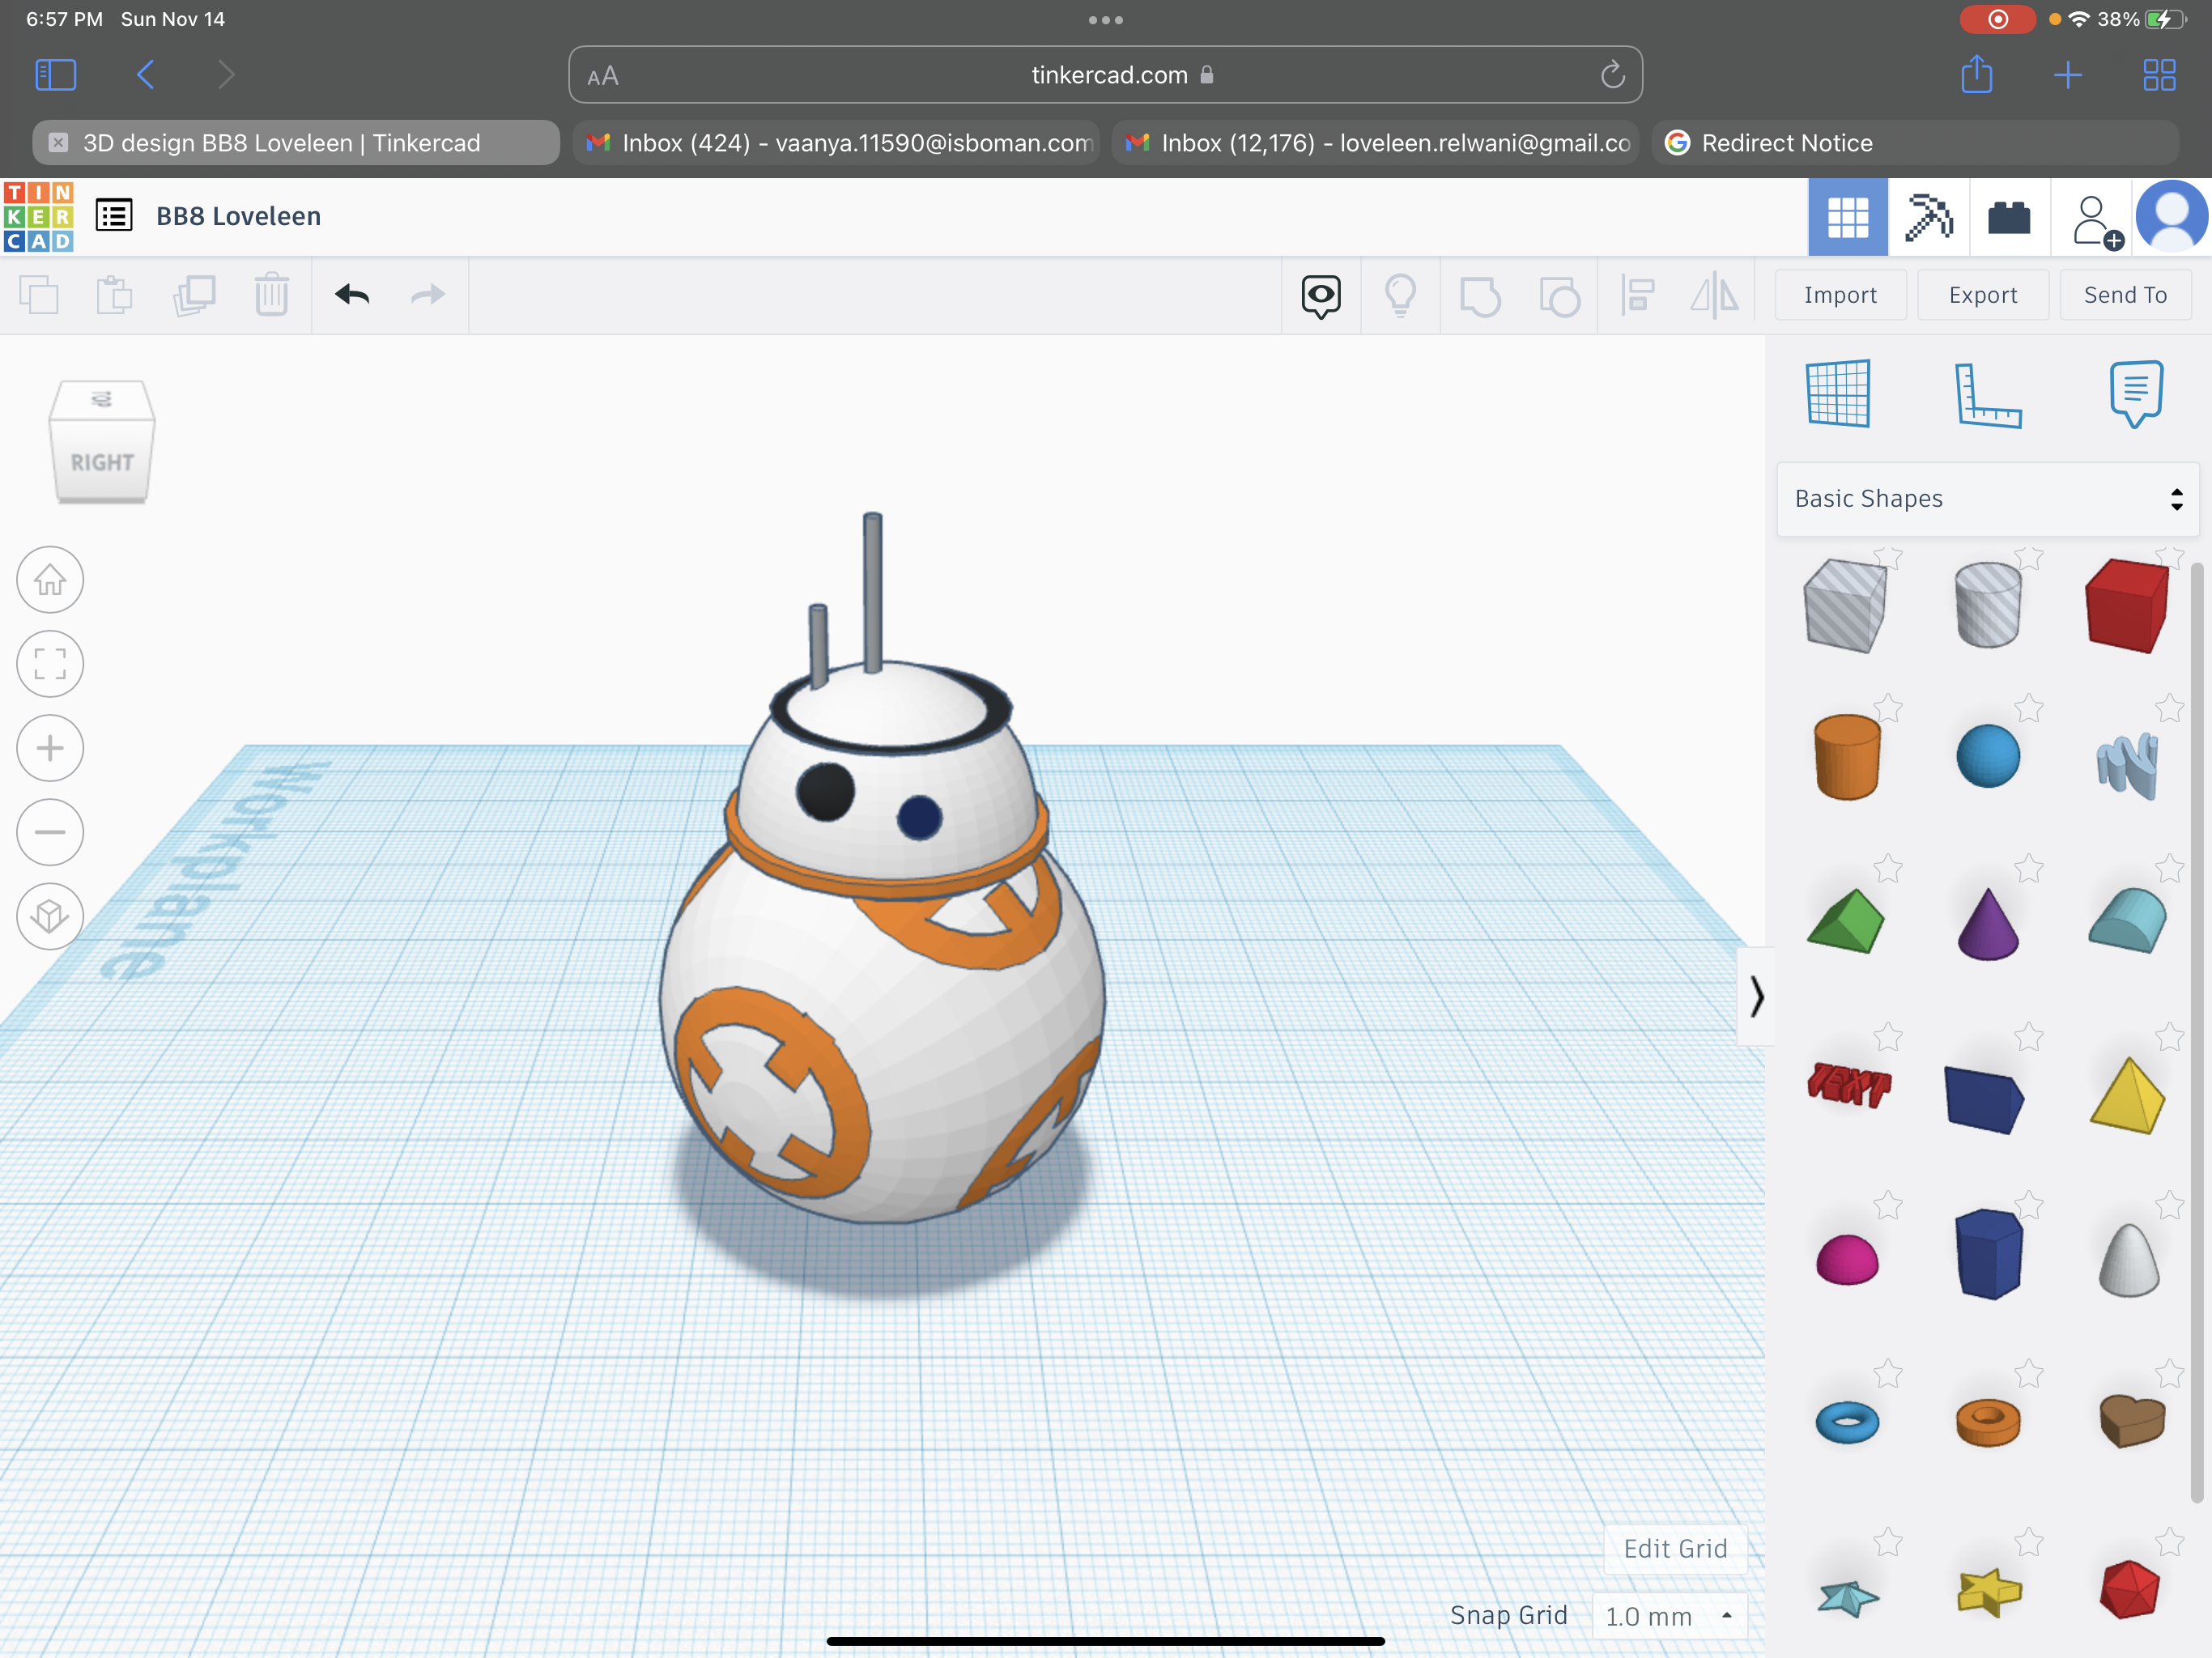Select the orange Cylinder shape
The height and width of the screenshot is (1658, 2212).
pos(1846,757)
